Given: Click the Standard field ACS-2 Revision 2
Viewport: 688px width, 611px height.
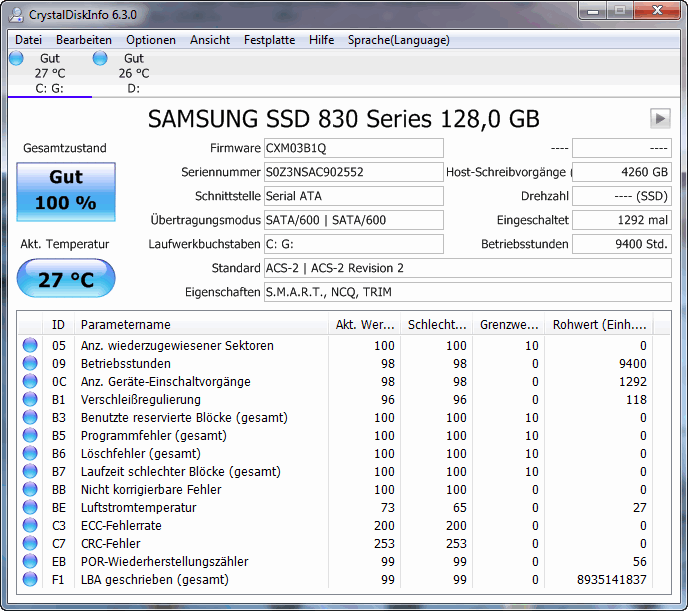Looking at the screenshot, I should (x=468, y=268).
